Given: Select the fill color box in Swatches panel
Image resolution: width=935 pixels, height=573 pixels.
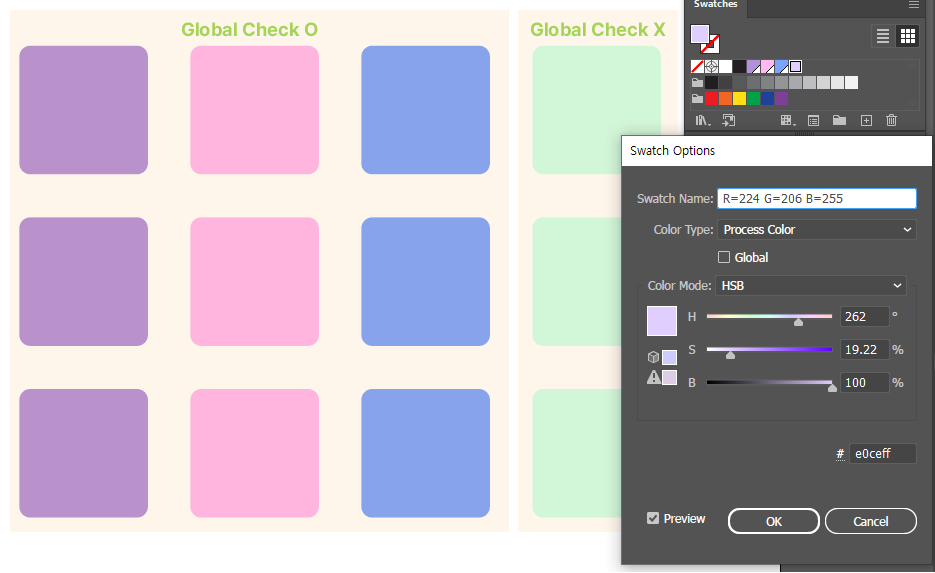Looking at the screenshot, I should pos(700,34).
